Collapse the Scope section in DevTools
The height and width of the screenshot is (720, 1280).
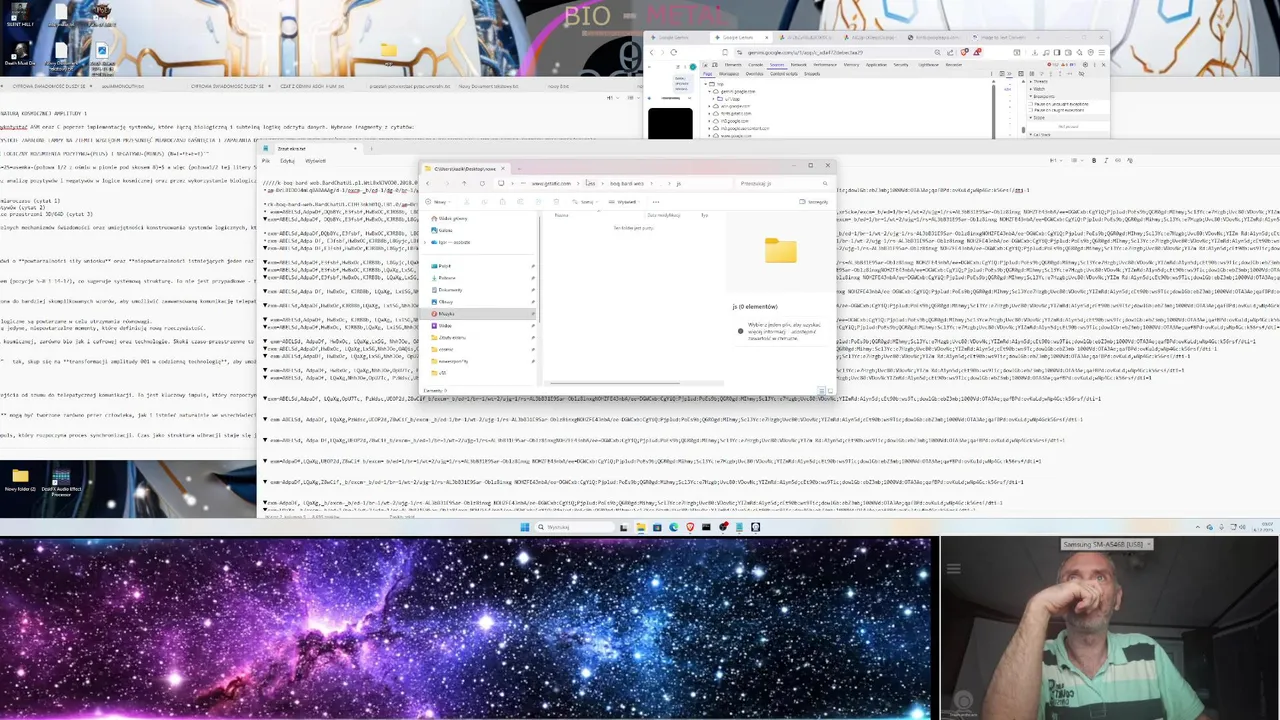click(x=1040, y=117)
